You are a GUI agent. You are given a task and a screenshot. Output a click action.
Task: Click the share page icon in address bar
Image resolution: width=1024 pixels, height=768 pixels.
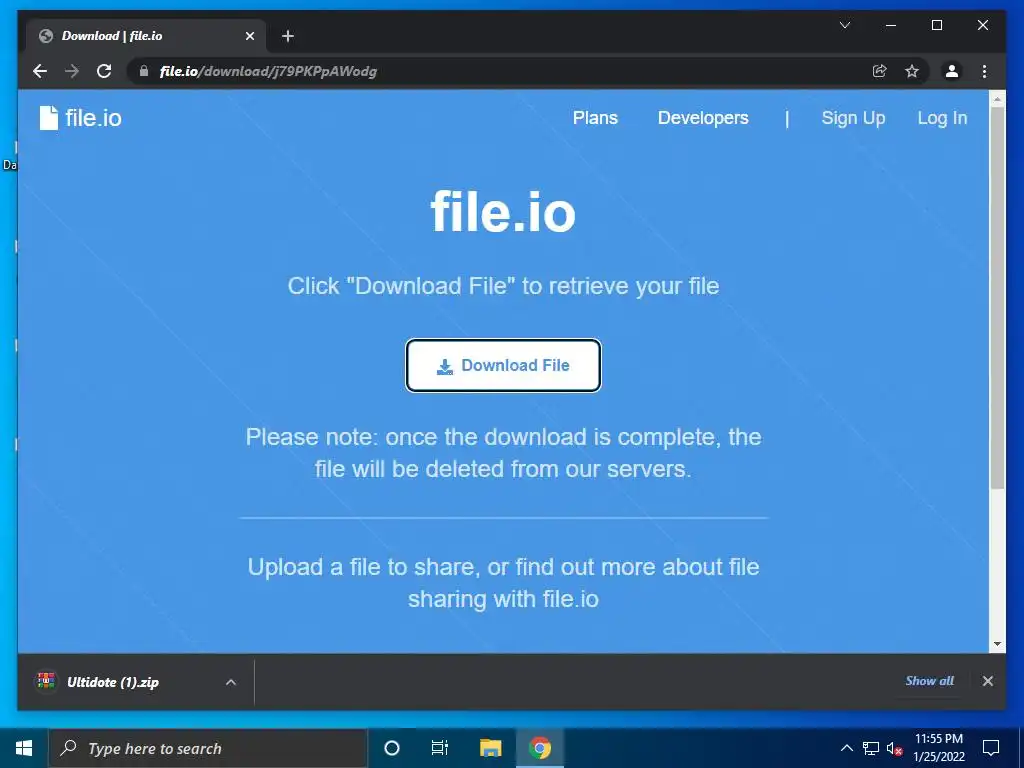pos(880,71)
